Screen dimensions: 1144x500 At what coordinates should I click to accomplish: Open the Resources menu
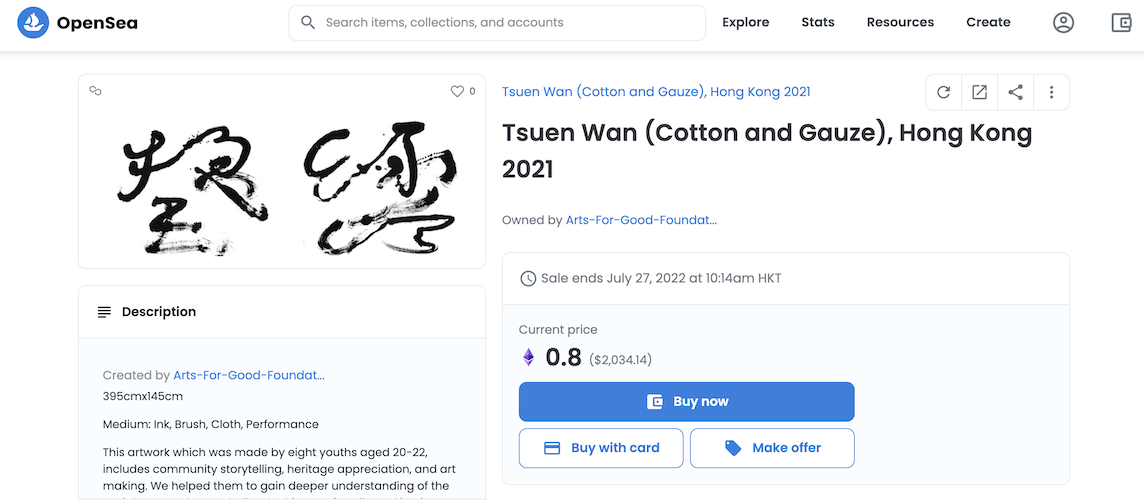point(900,23)
